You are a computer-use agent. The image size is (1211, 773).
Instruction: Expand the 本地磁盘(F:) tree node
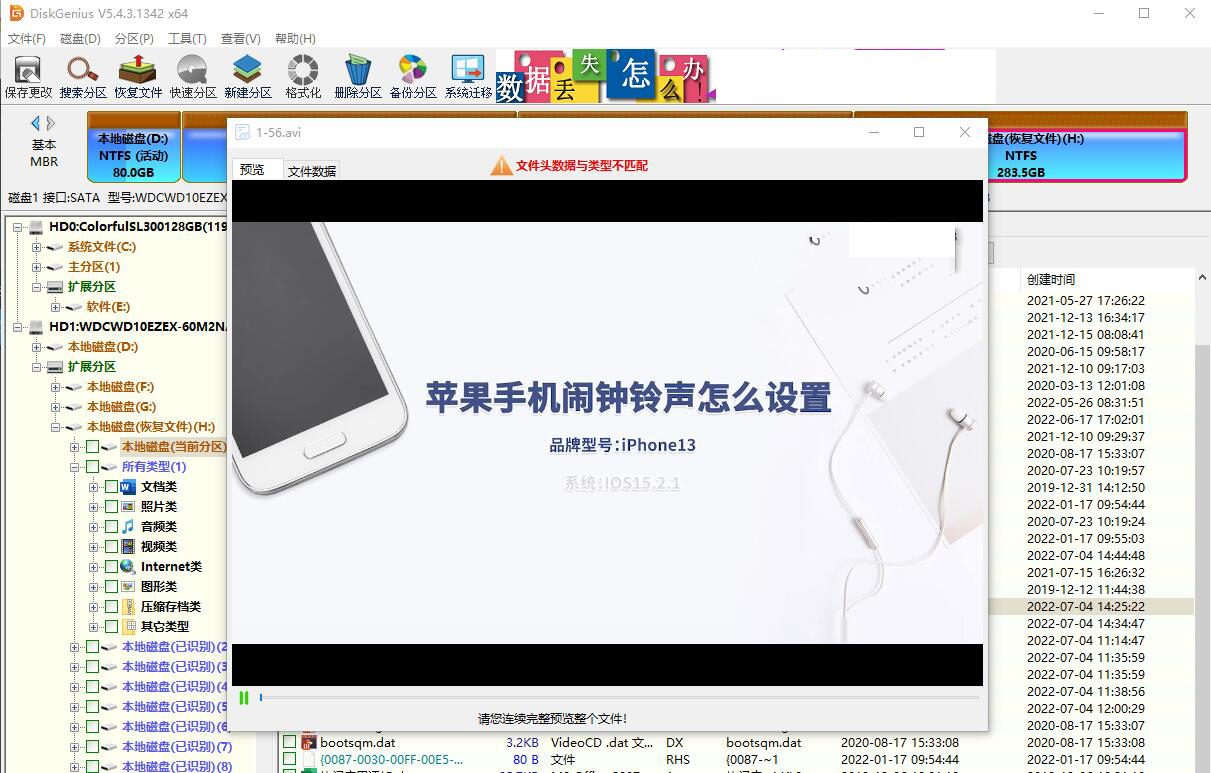coord(56,387)
